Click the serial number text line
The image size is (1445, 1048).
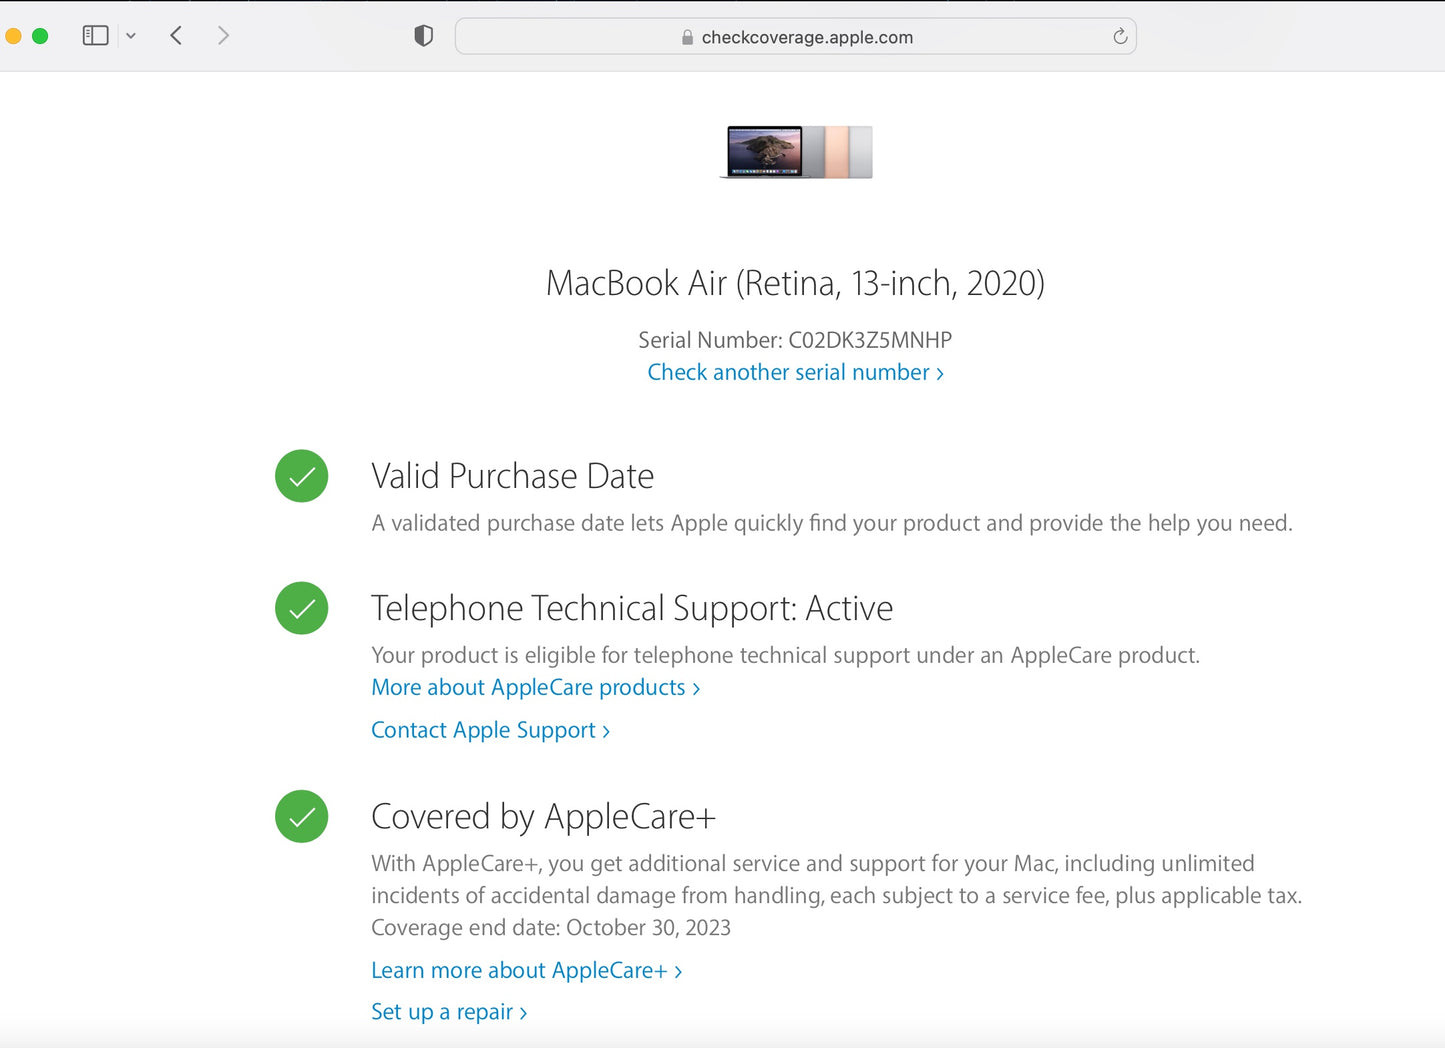point(795,340)
